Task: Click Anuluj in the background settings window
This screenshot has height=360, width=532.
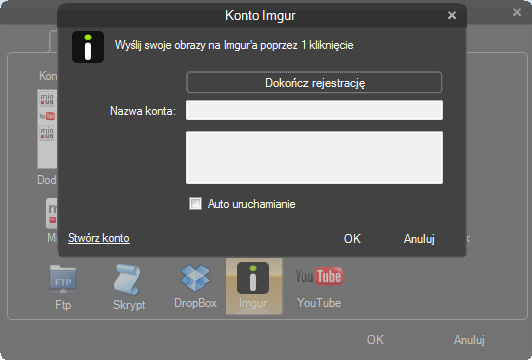Action: point(469,340)
